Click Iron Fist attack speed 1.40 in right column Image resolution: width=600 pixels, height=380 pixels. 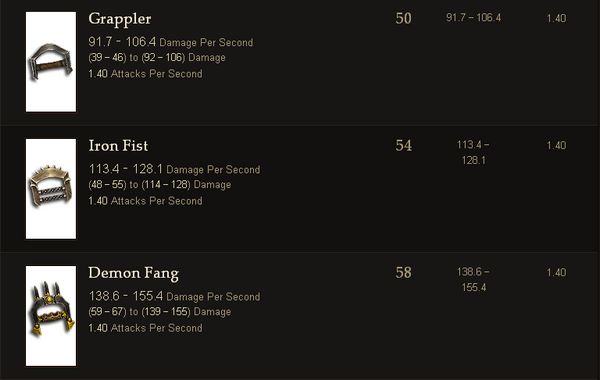click(556, 145)
